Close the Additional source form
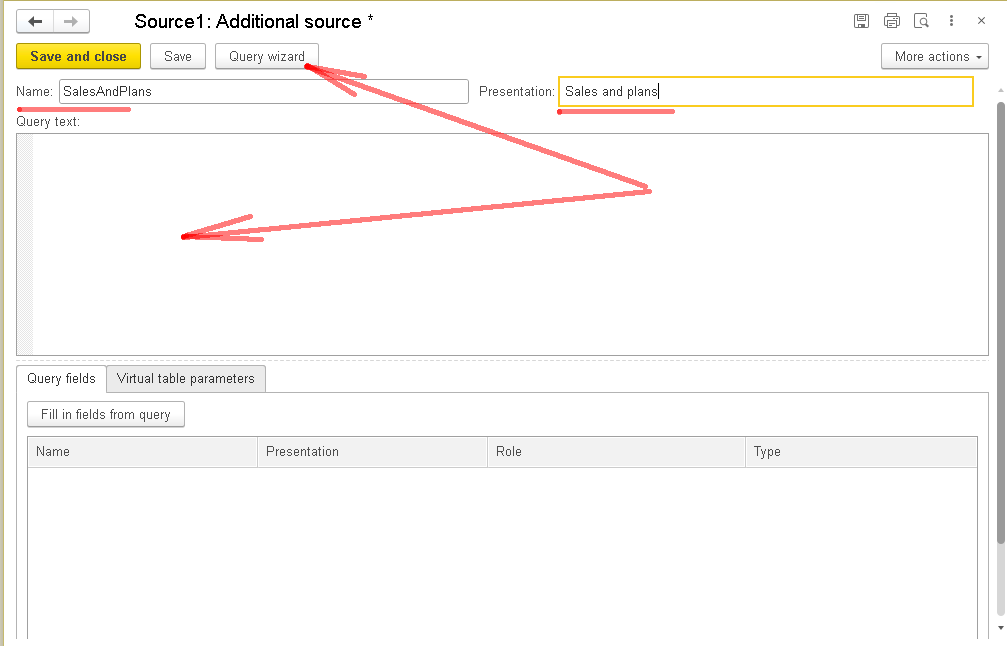Image resolution: width=1007 pixels, height=646 pixels. coord(981,21)
